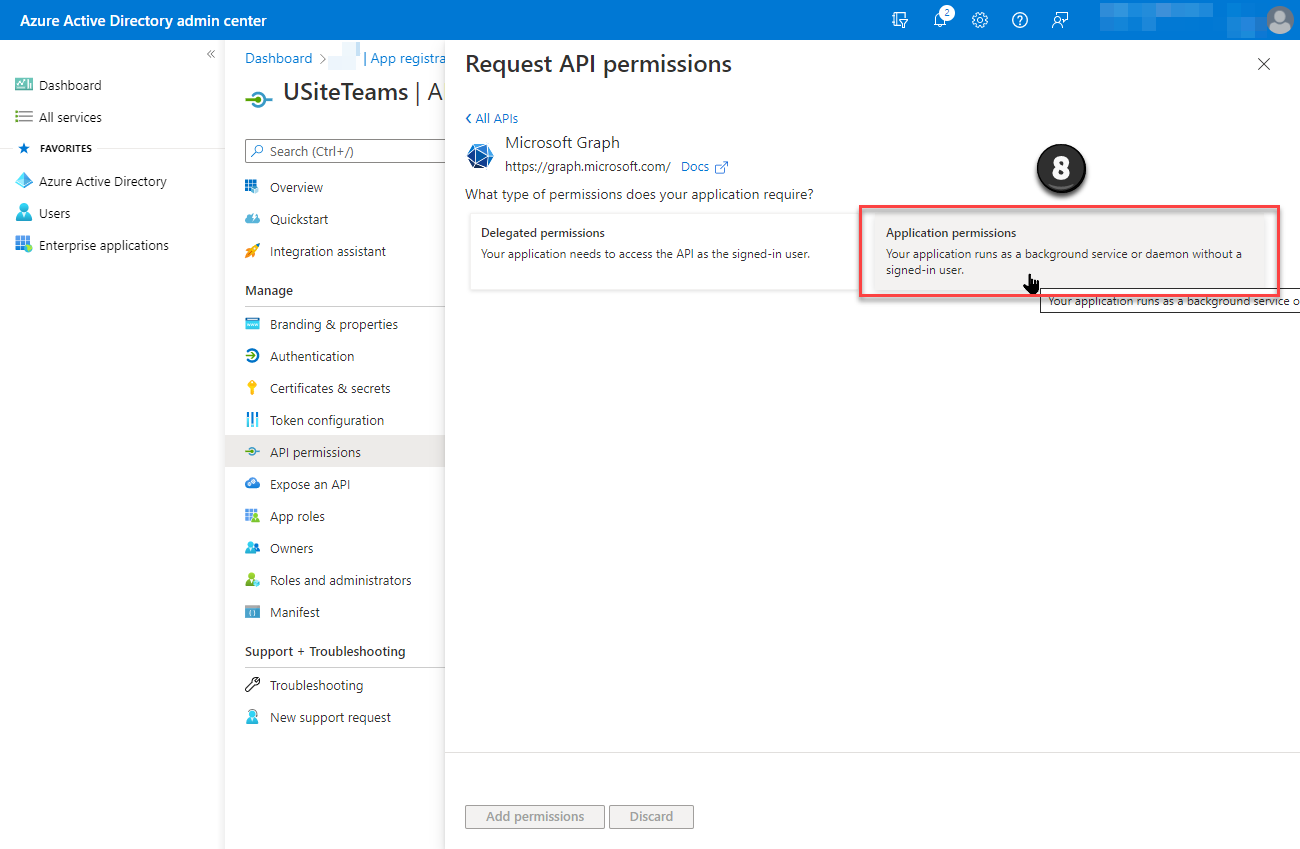The image size is (1300, 849).
Task: Click the Branding & properties icon
Action: point(252,324)
